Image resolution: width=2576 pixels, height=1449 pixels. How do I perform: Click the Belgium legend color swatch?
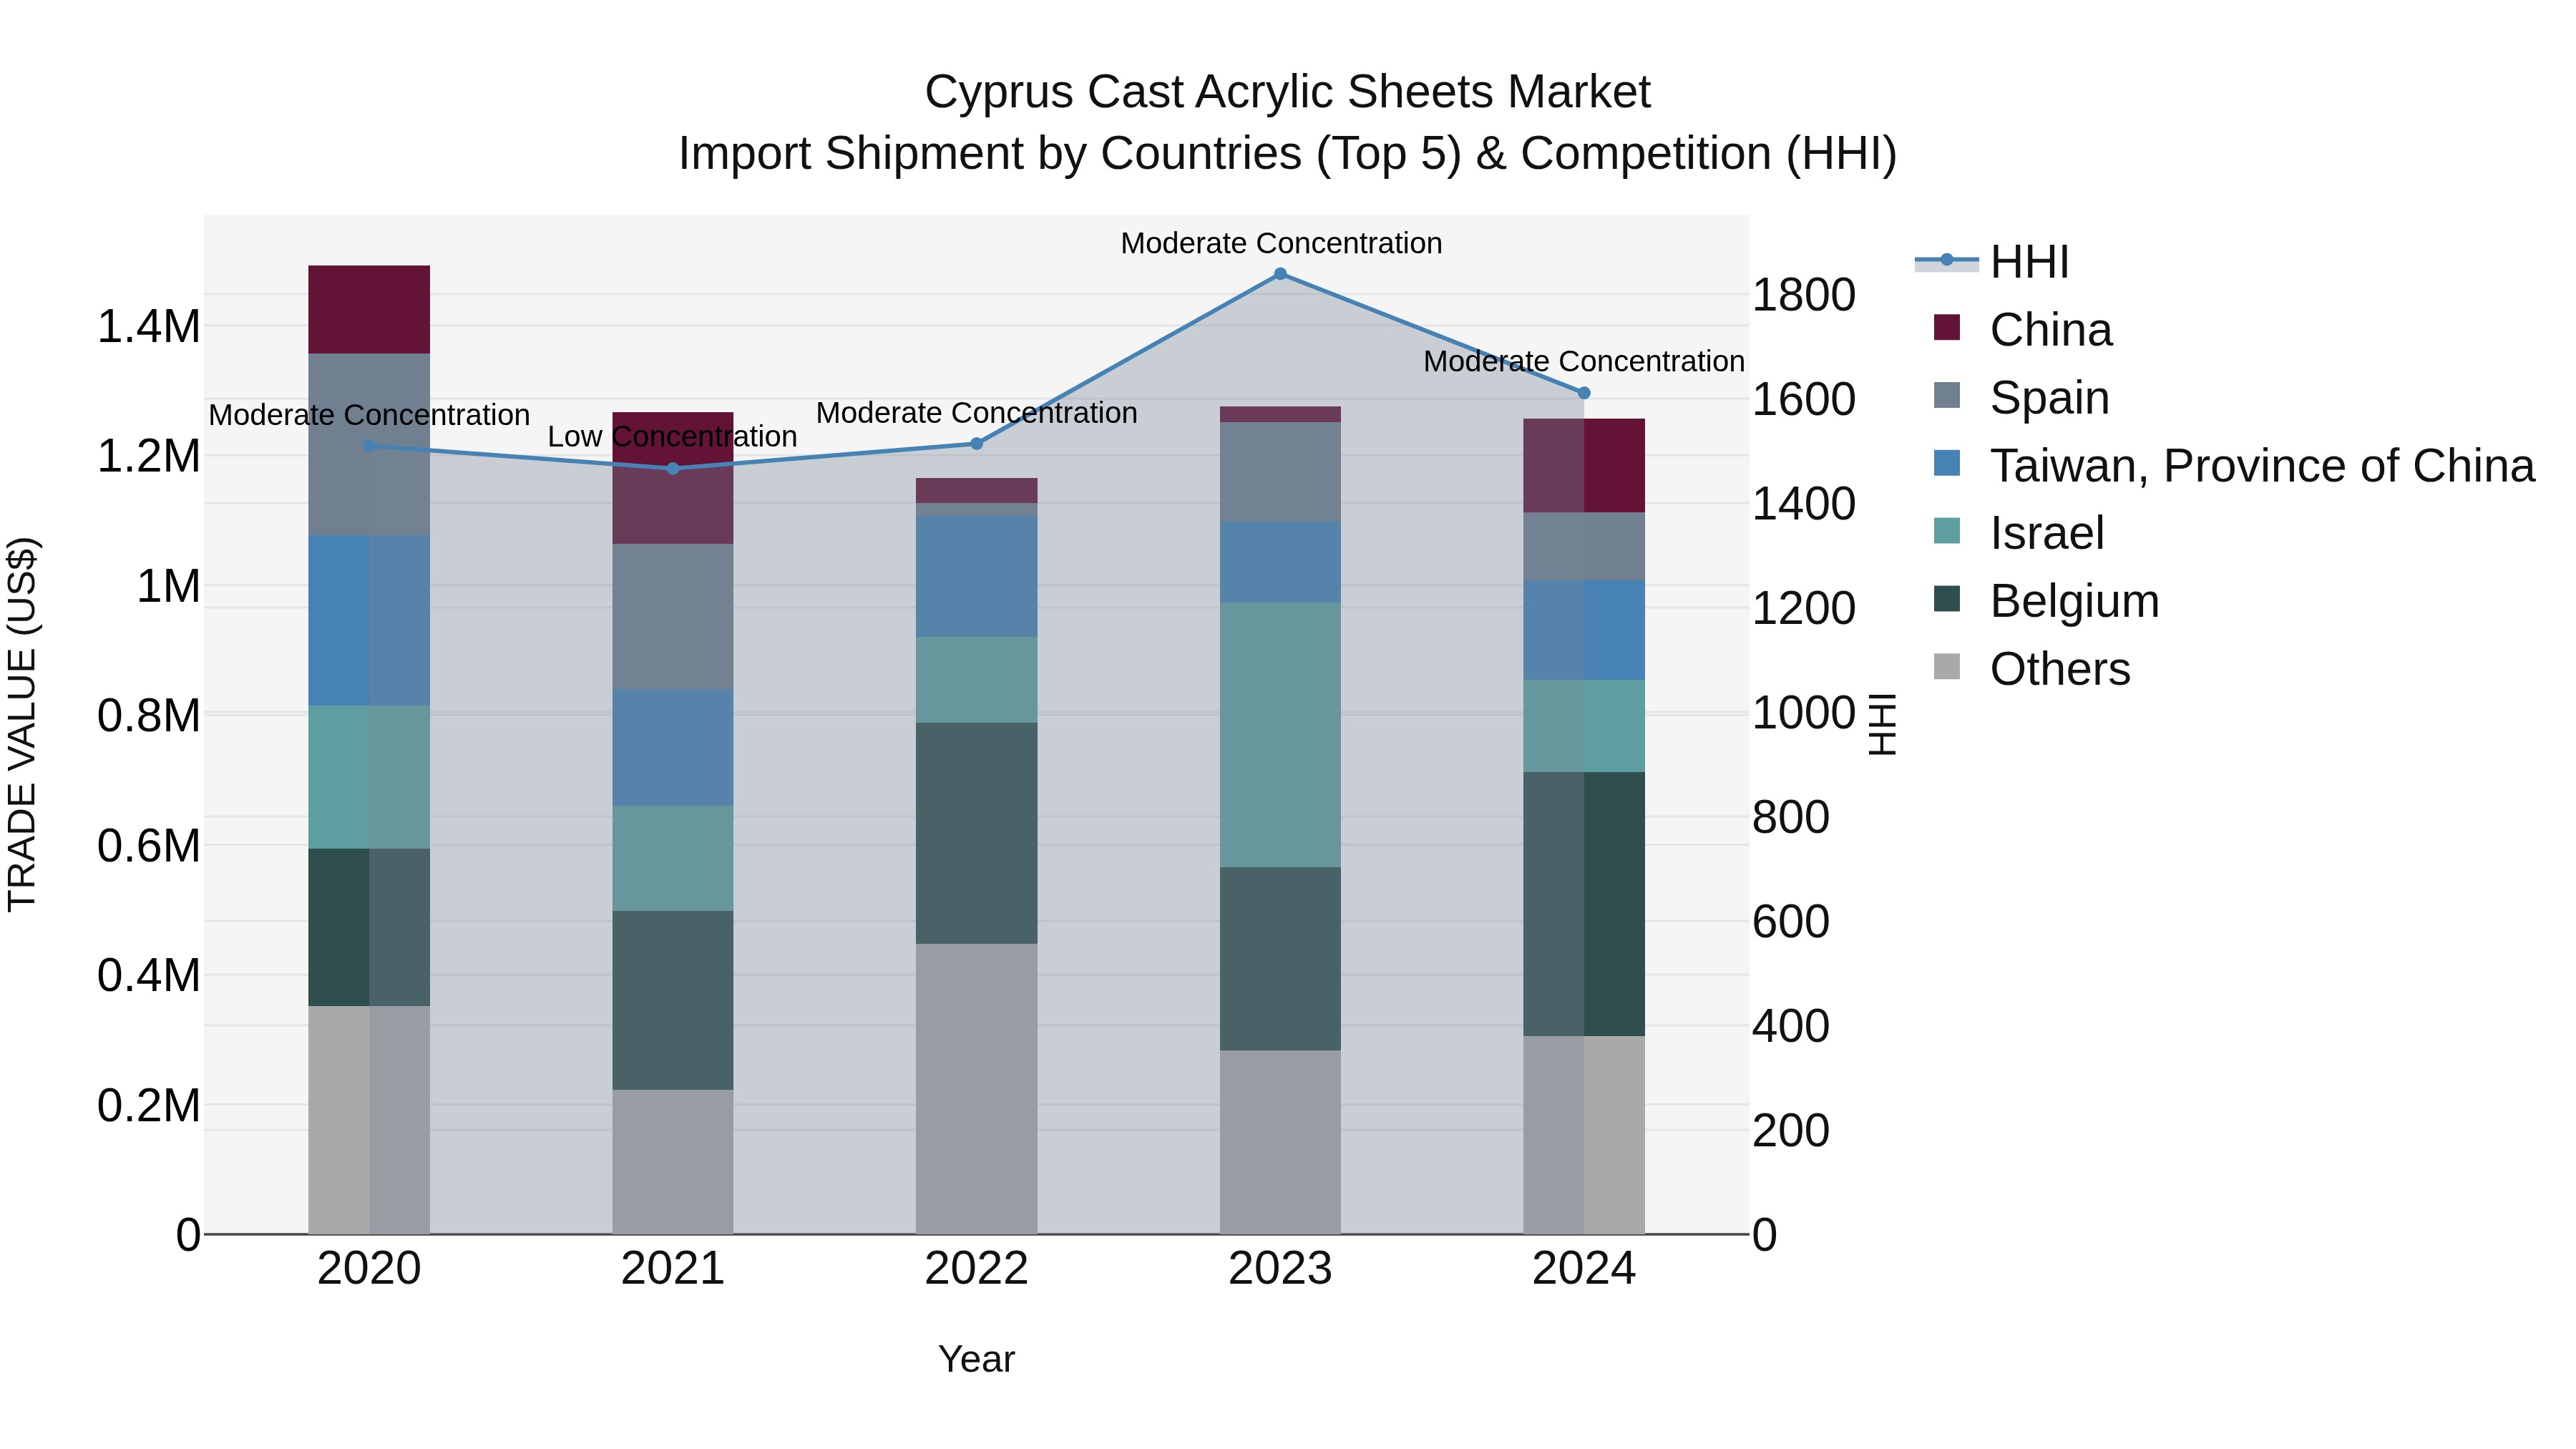click(x=1947, y=599)
